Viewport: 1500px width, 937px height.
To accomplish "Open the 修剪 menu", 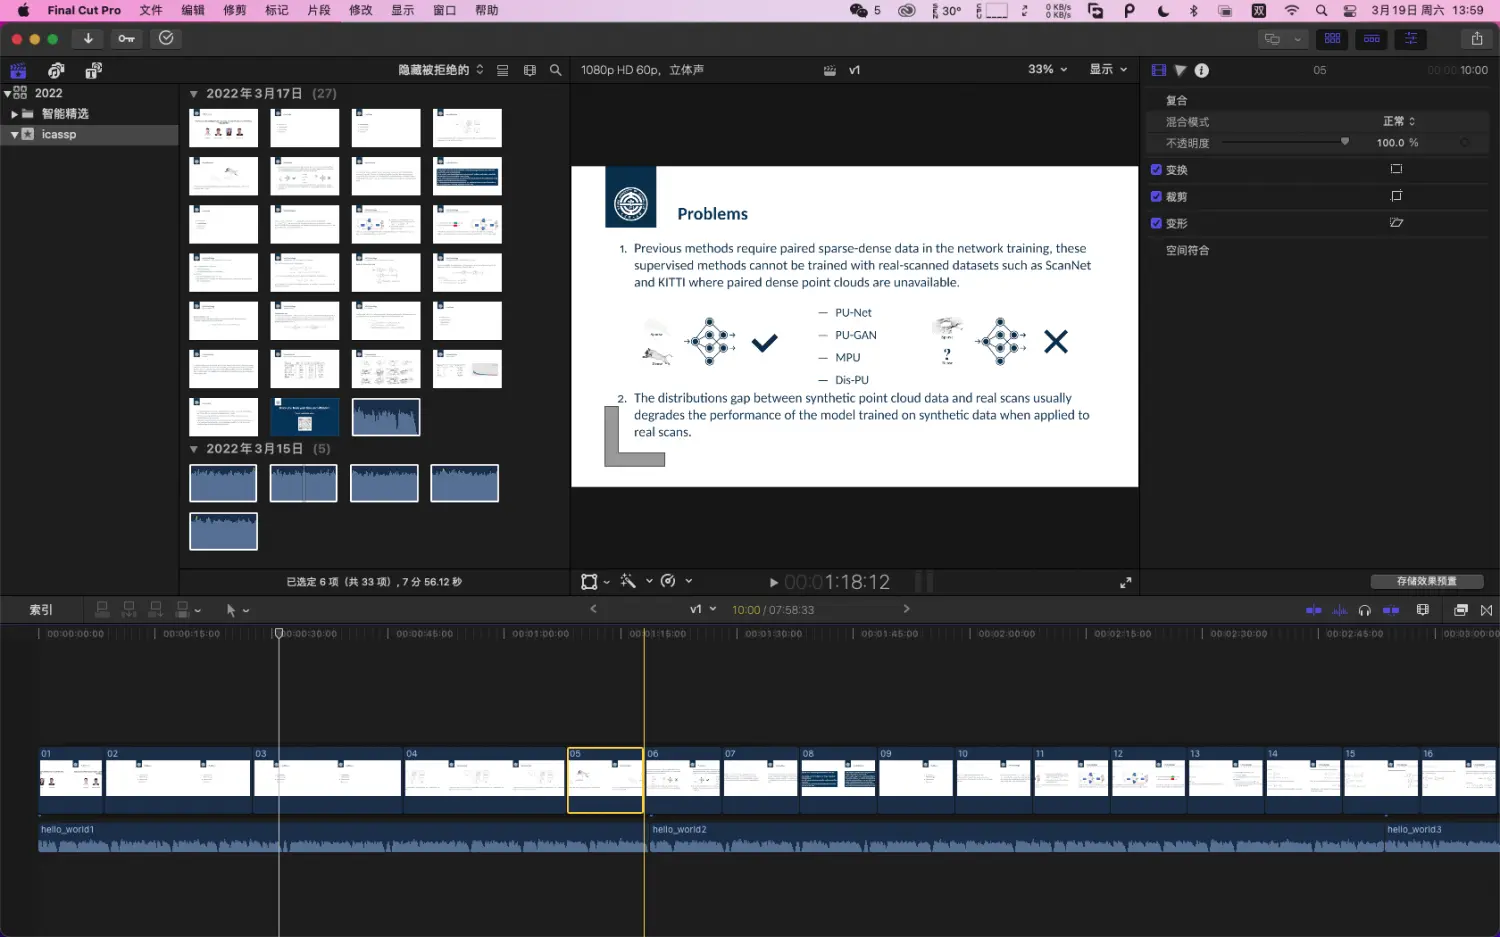I will pos(235,10).
